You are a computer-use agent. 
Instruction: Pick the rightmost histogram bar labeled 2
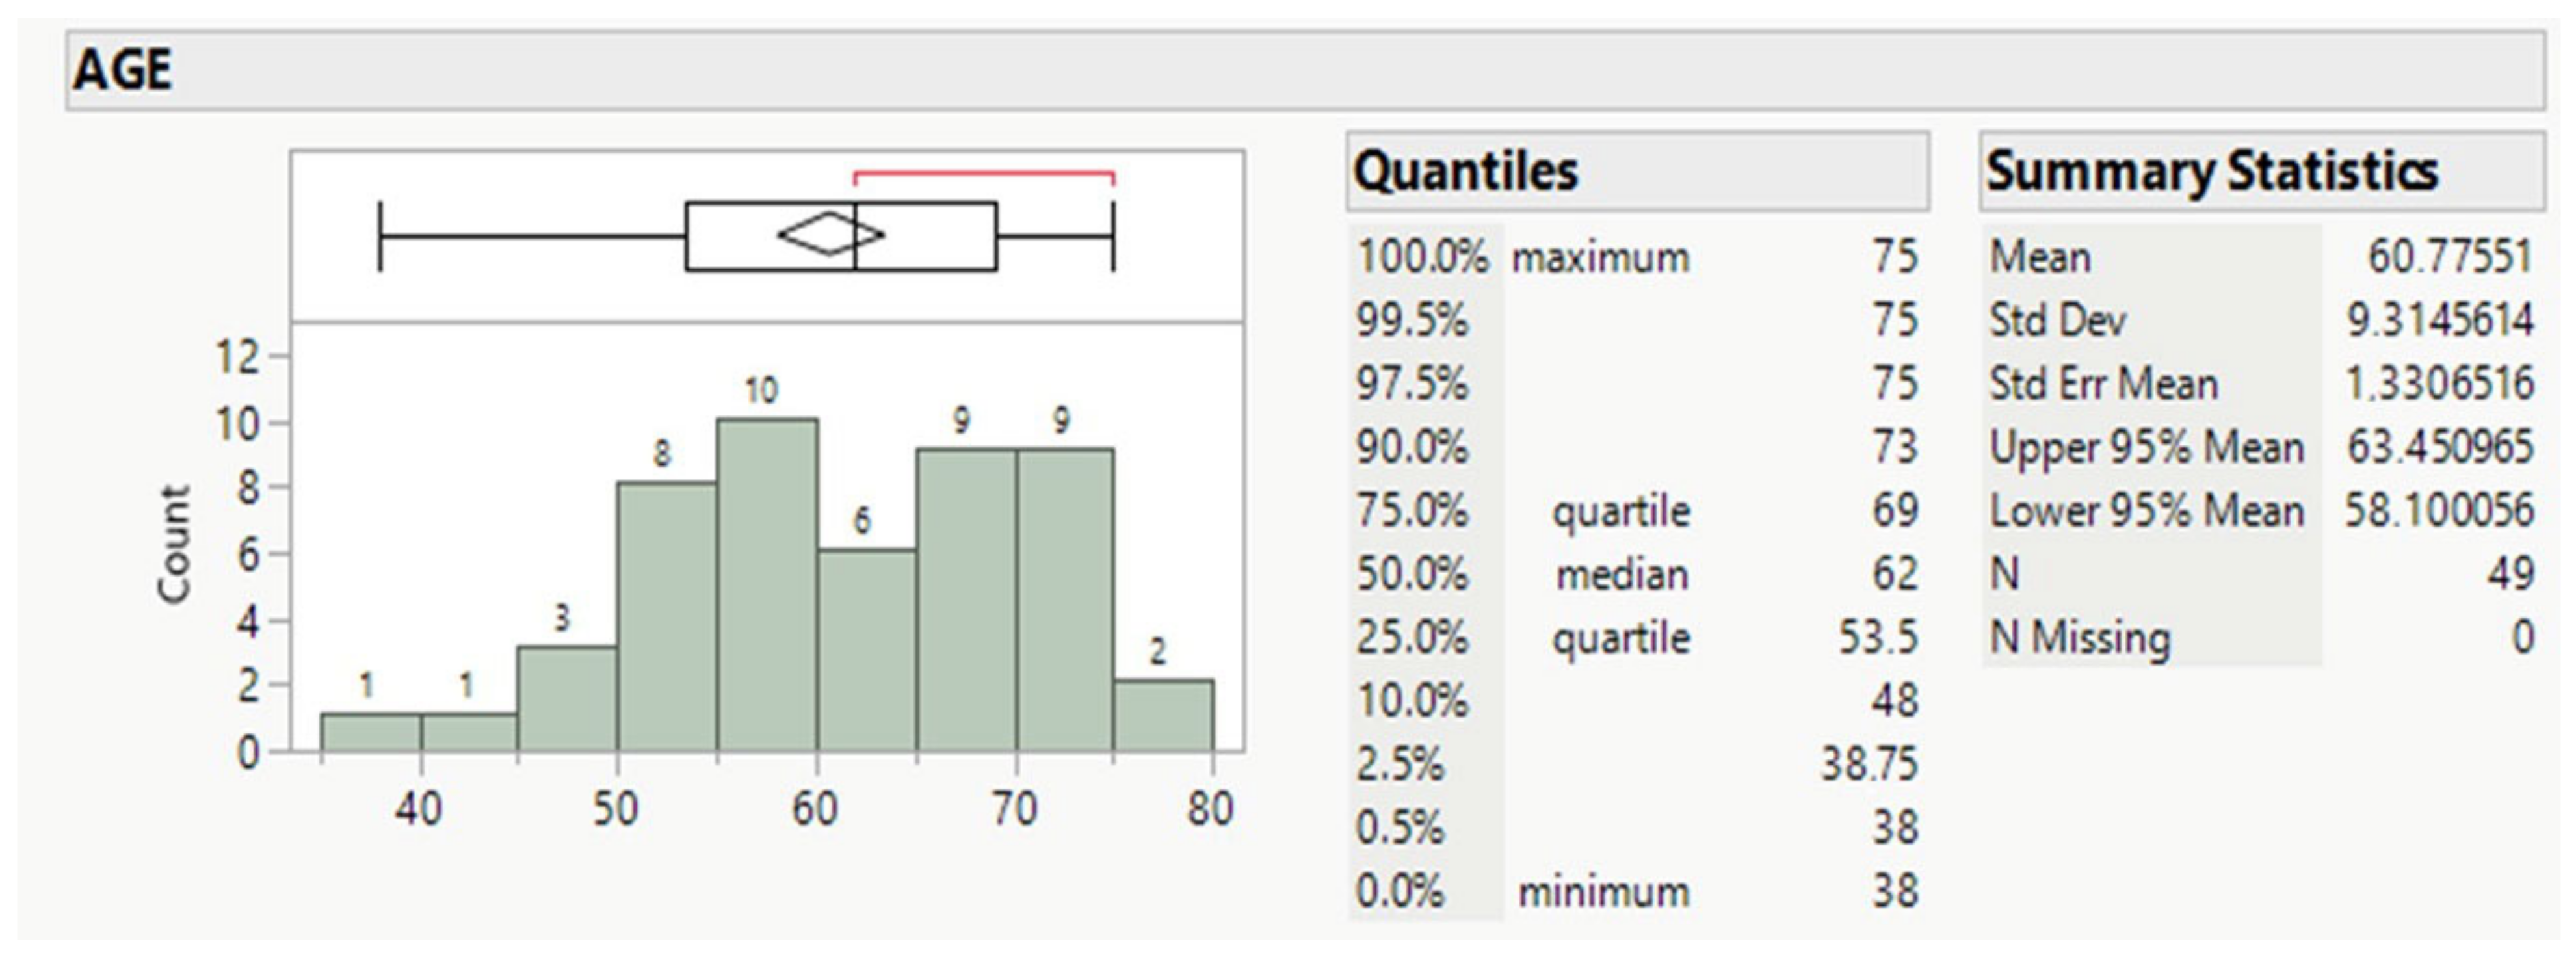click(1164, 715)
